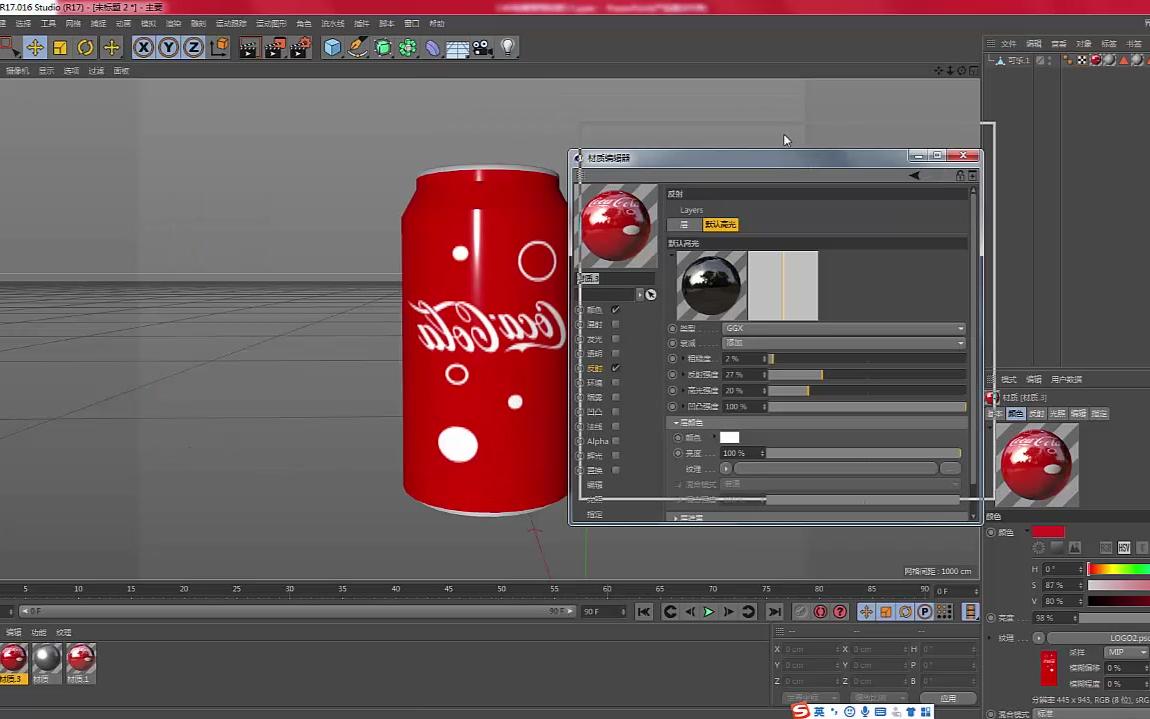The width and height of the screenshot is (1150, 719).
Task: Click the coordinate system cube icon
Action: tap(219, 48)
